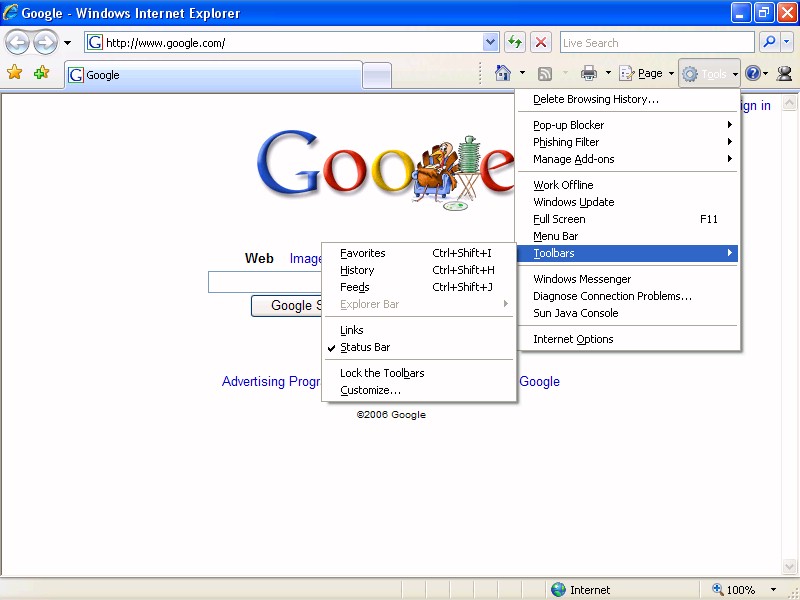Select the Windows Messenger menu entry
800x600 pixels.
tap(628, 279)
